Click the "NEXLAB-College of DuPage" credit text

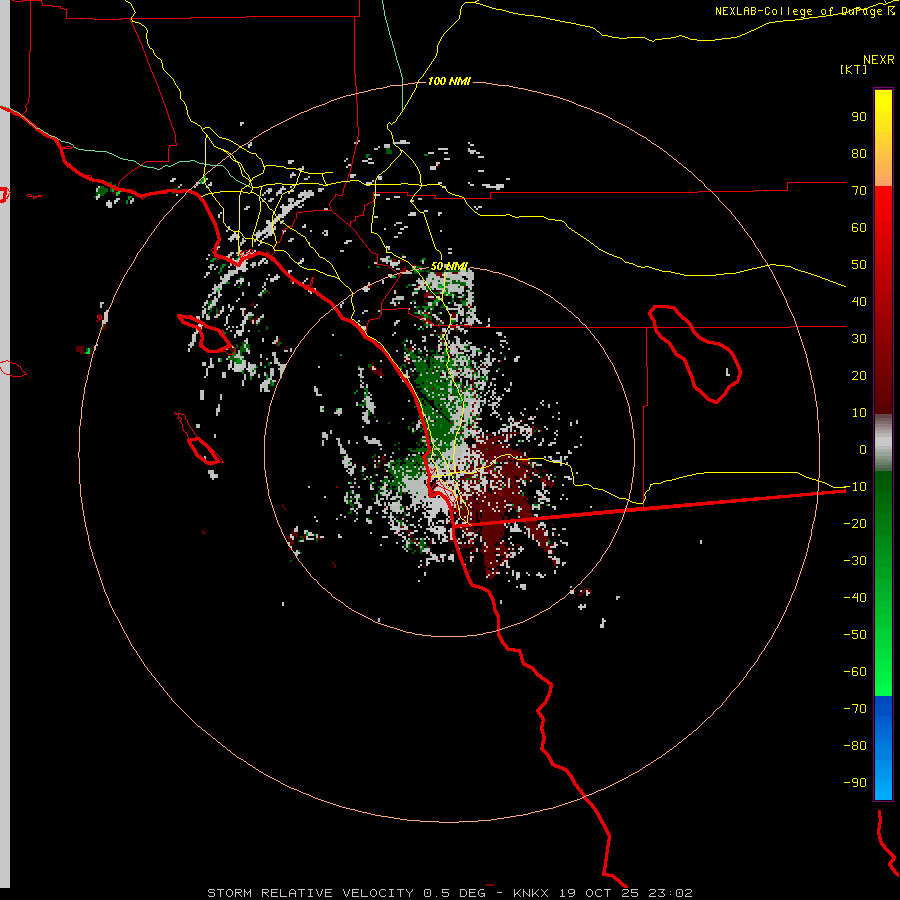798,11
